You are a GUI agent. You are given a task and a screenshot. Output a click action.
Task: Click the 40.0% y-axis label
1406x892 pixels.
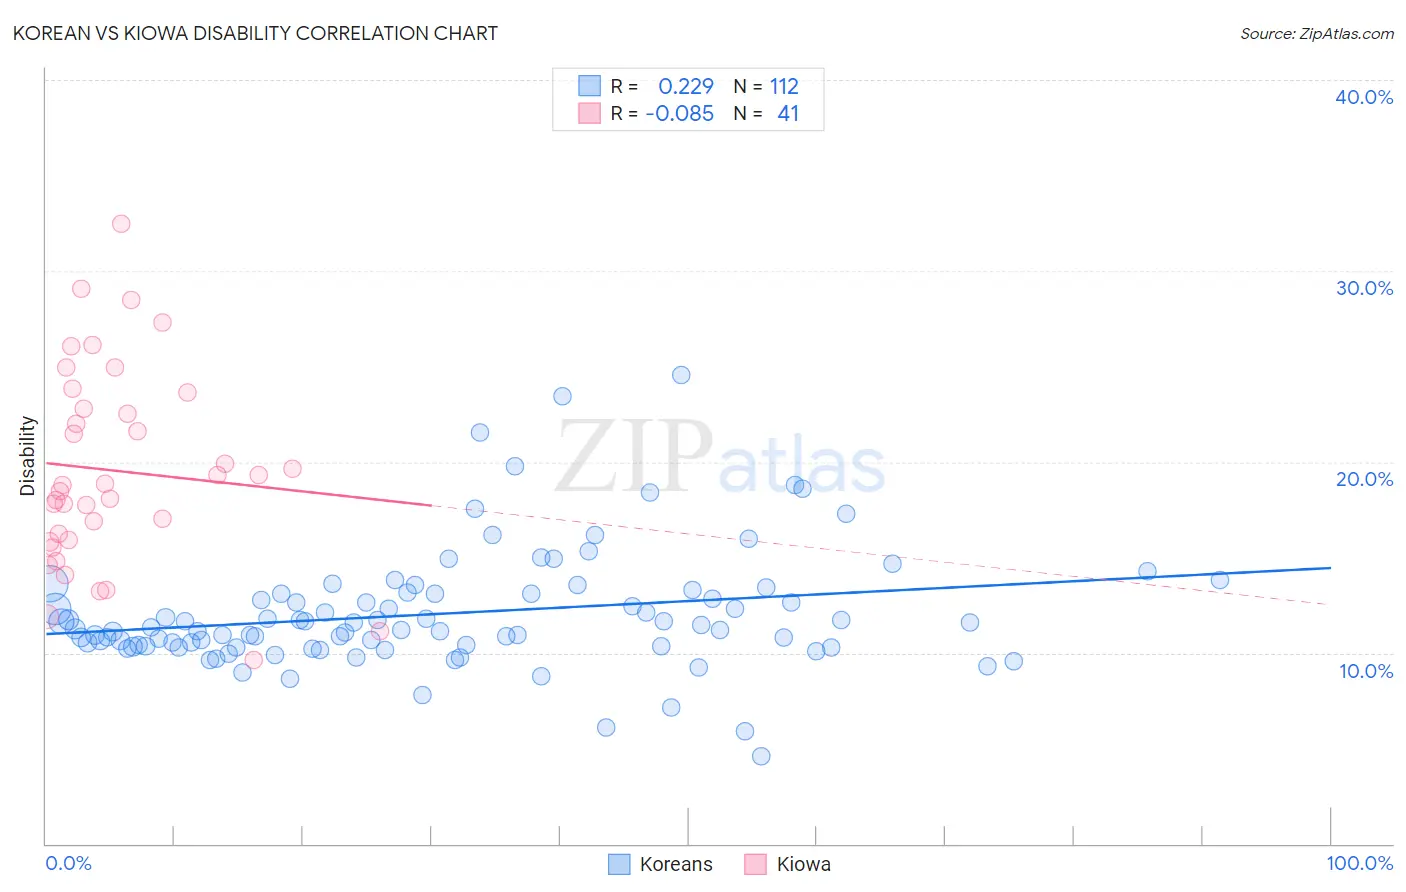pyautogui.click(x=1364, y=97)
